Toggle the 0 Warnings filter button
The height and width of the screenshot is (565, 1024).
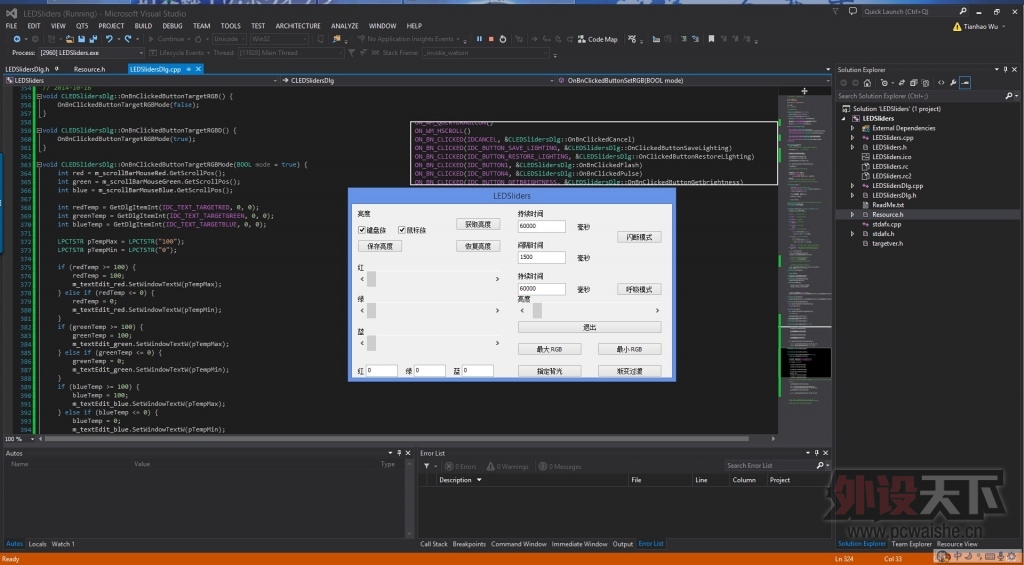click(x=507, y=466)
